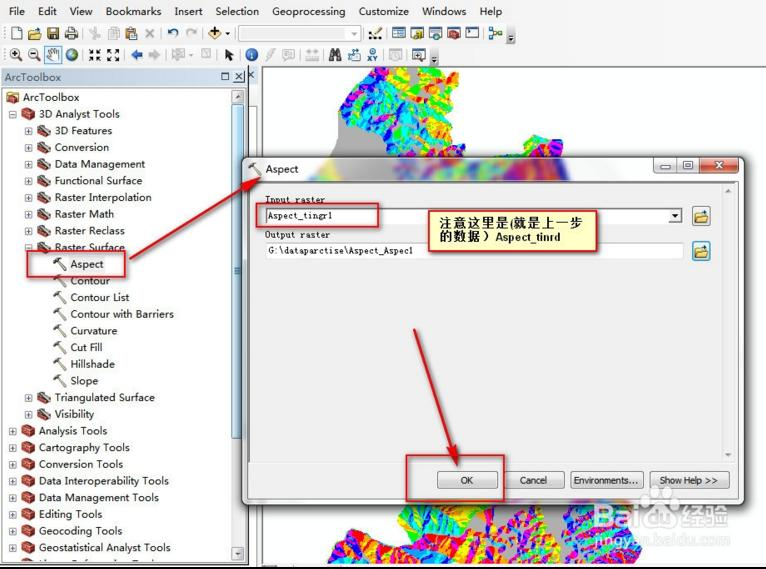The height and width of the screenshot is (569, 766).
Task: Click the Fixed Zoom Out arrows icon
Action: click(113, 55)
